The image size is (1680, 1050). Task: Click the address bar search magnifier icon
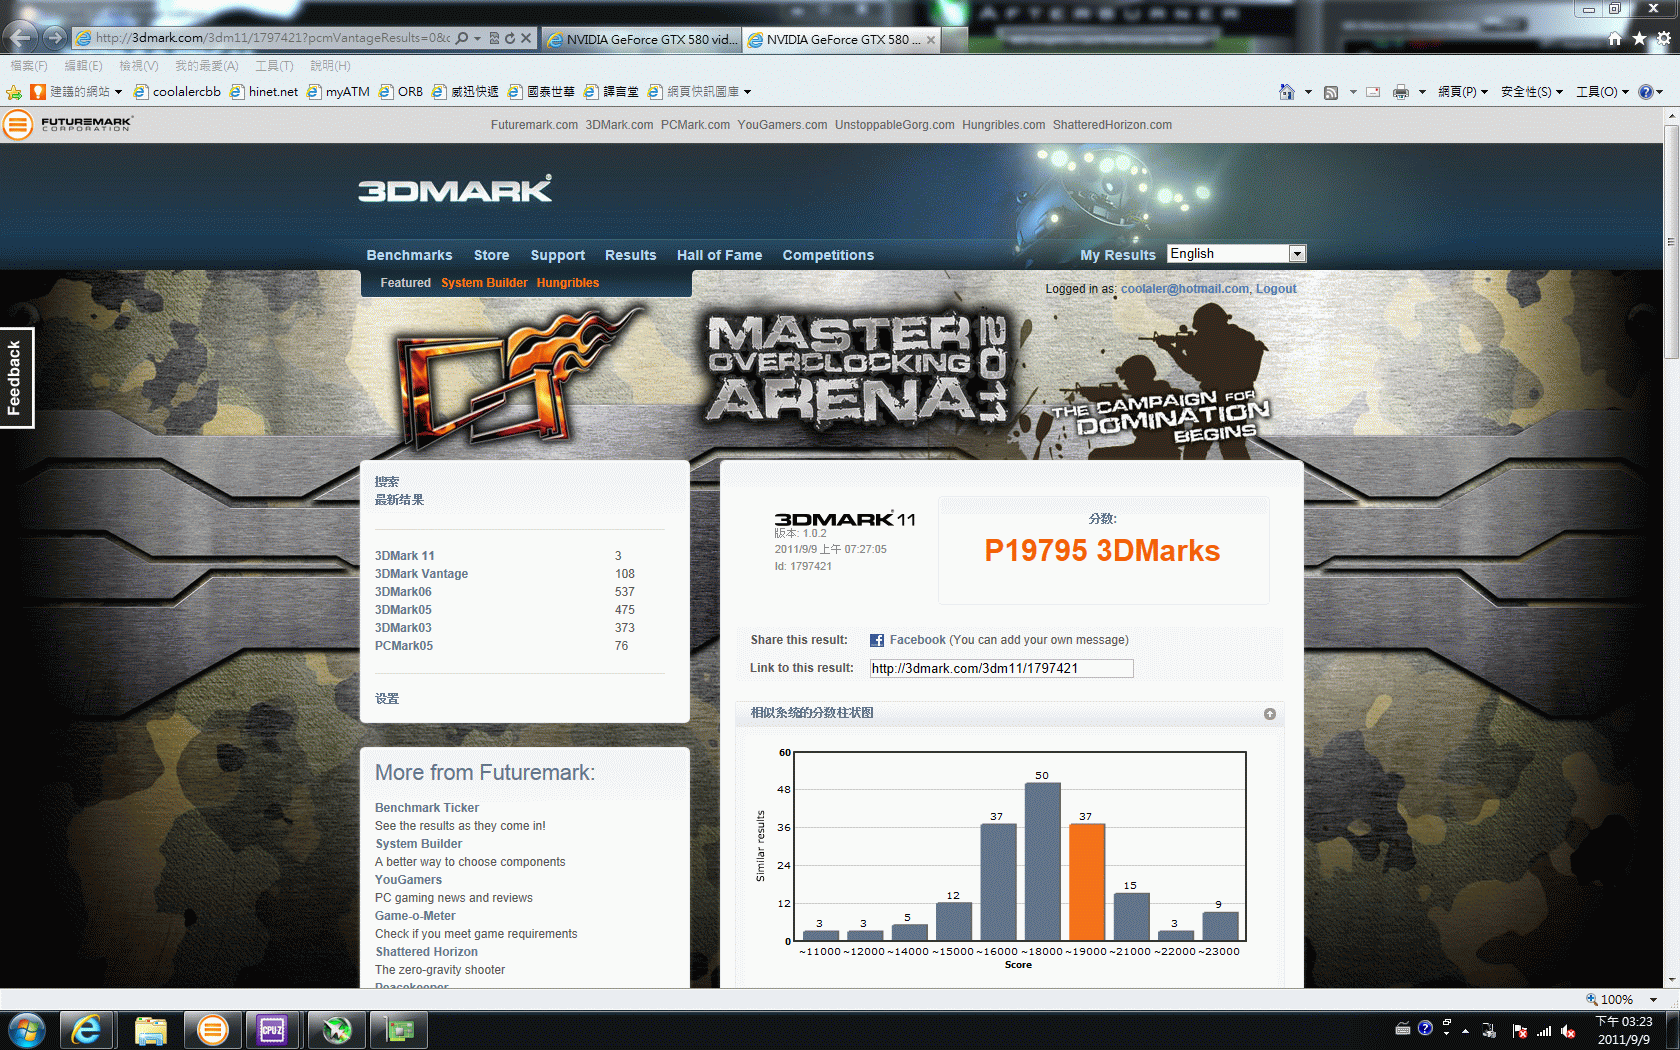pyautogui.click(x=461, y=38)
